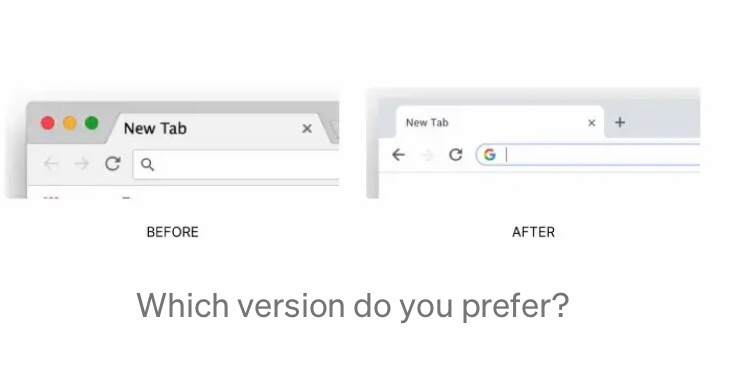
Task: Click the Google G logo in the omnibox
Action: point(489,154)
